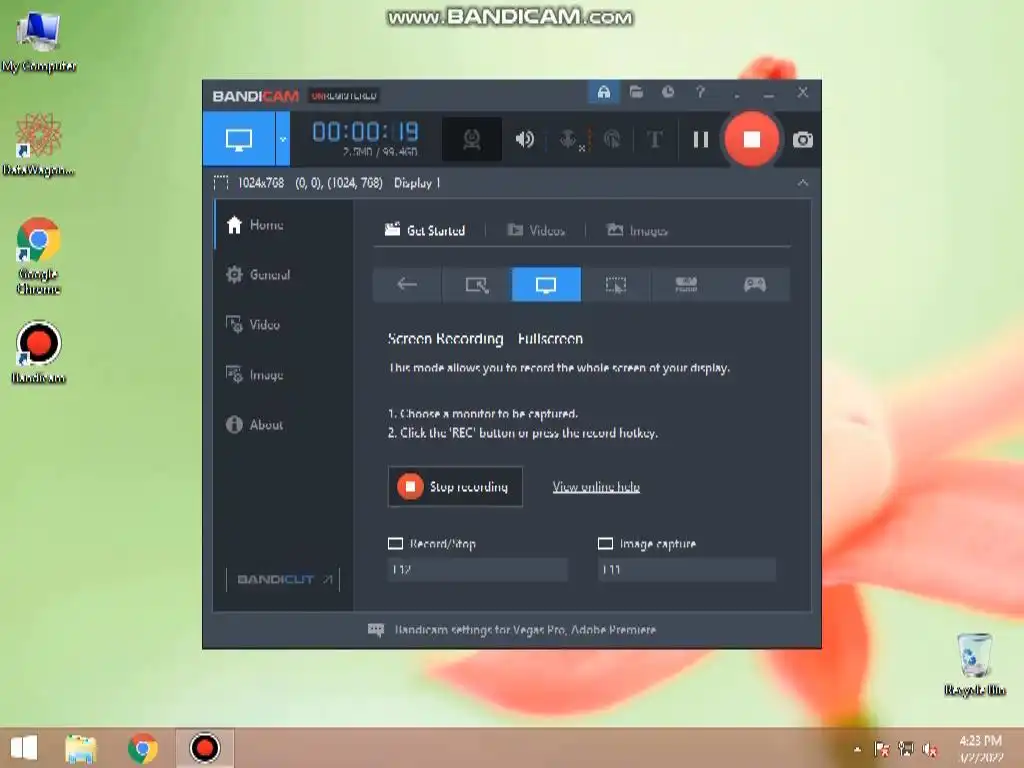Image resolution: width=1024 pixels, height=768 pixels.
Task: Open the DataWagon desktop shortcut
Action: point(39,145)
